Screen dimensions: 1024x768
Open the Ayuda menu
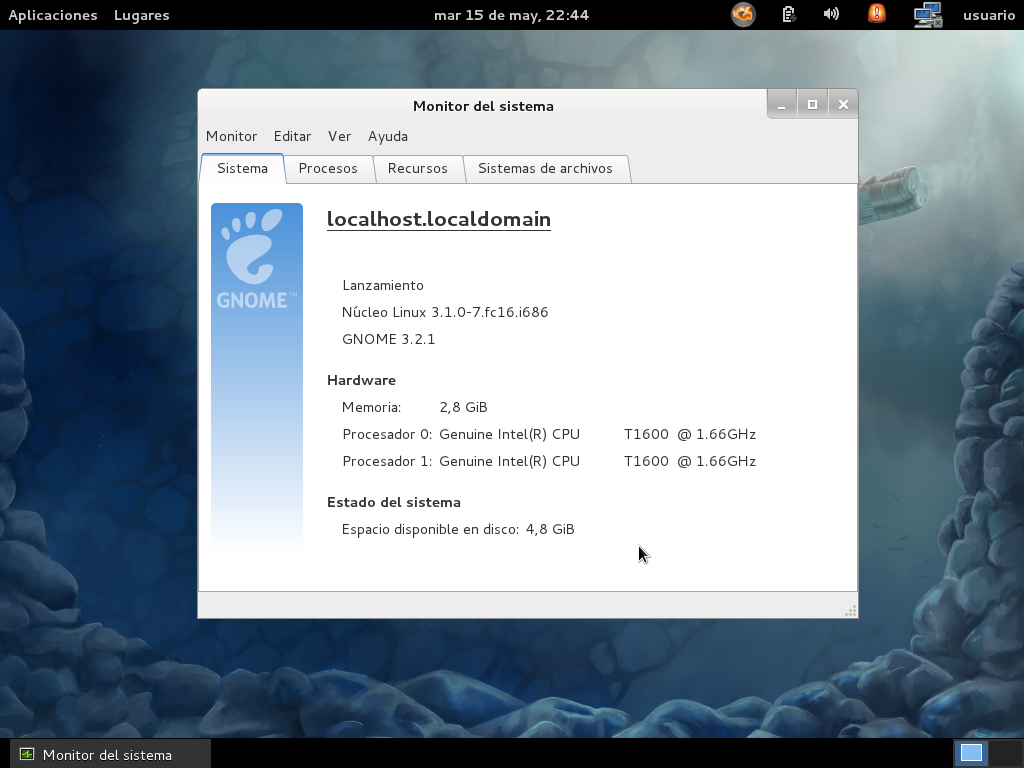tap(388, 136)
